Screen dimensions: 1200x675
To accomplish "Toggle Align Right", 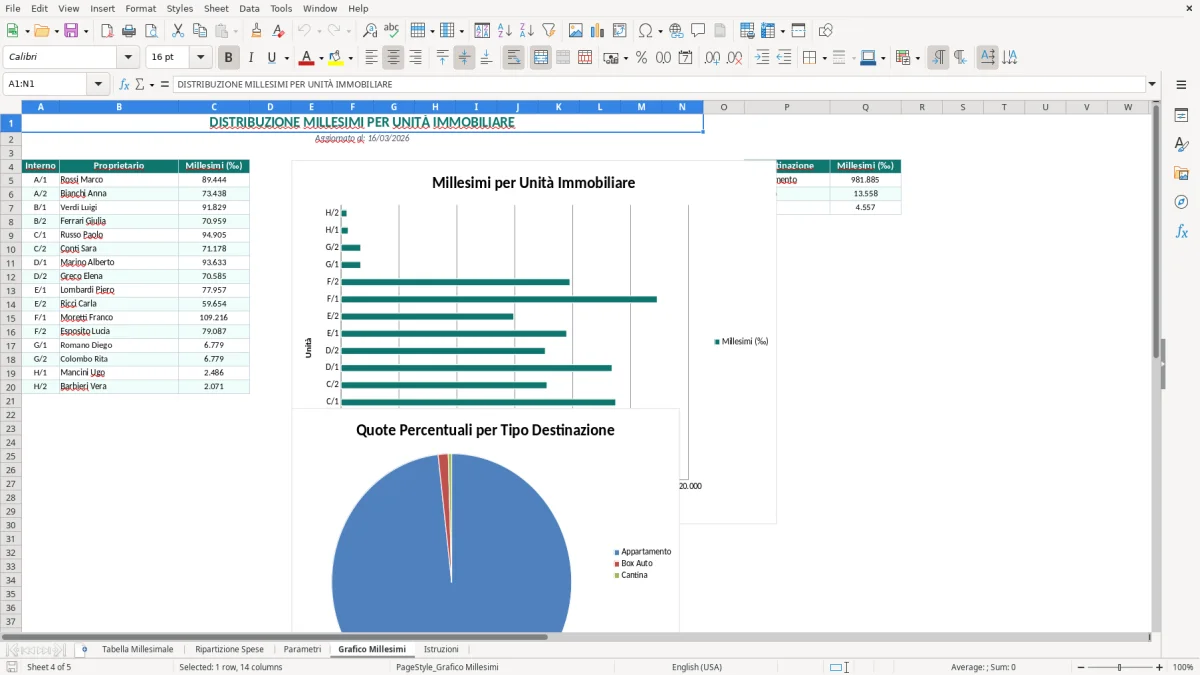I will click(416, 58).
